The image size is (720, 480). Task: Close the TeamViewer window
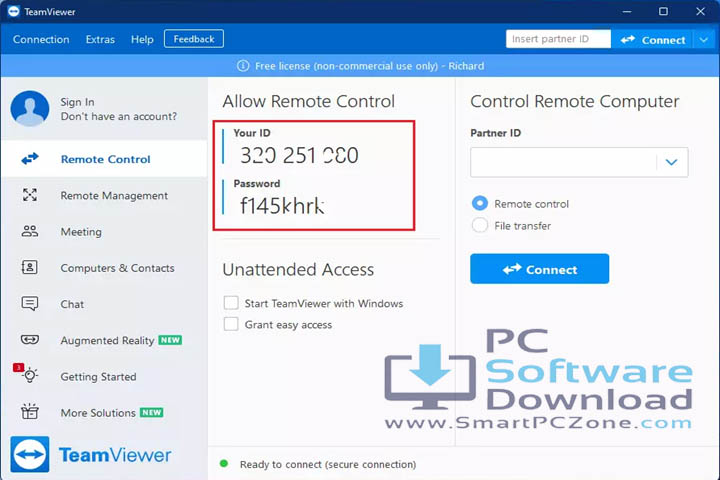(700, 11)
